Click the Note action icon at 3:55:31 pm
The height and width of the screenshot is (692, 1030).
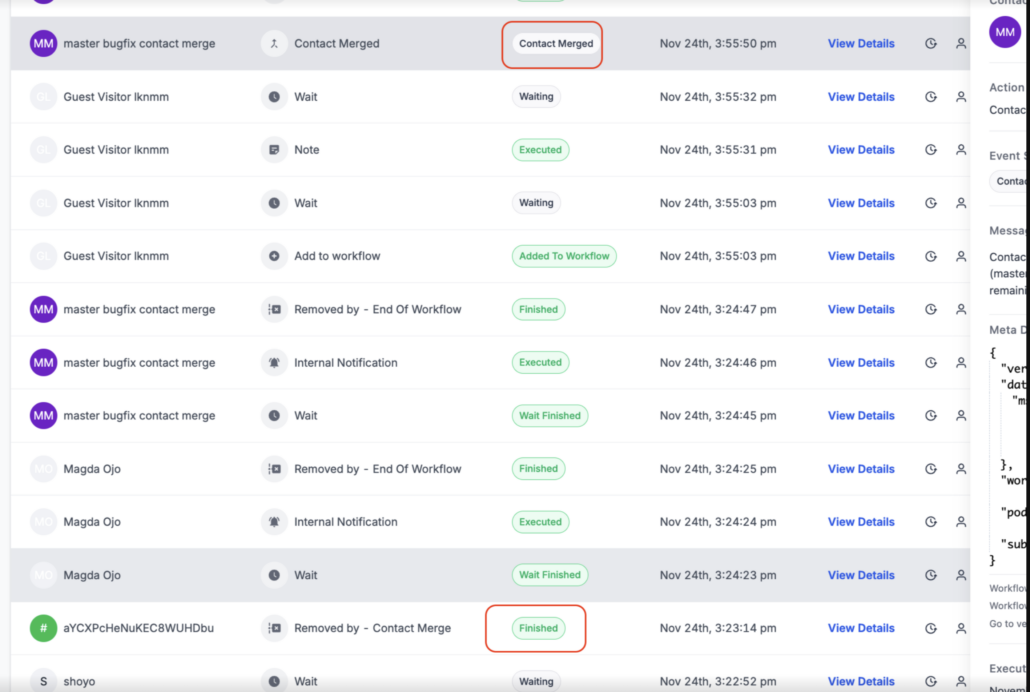[274, 150]
